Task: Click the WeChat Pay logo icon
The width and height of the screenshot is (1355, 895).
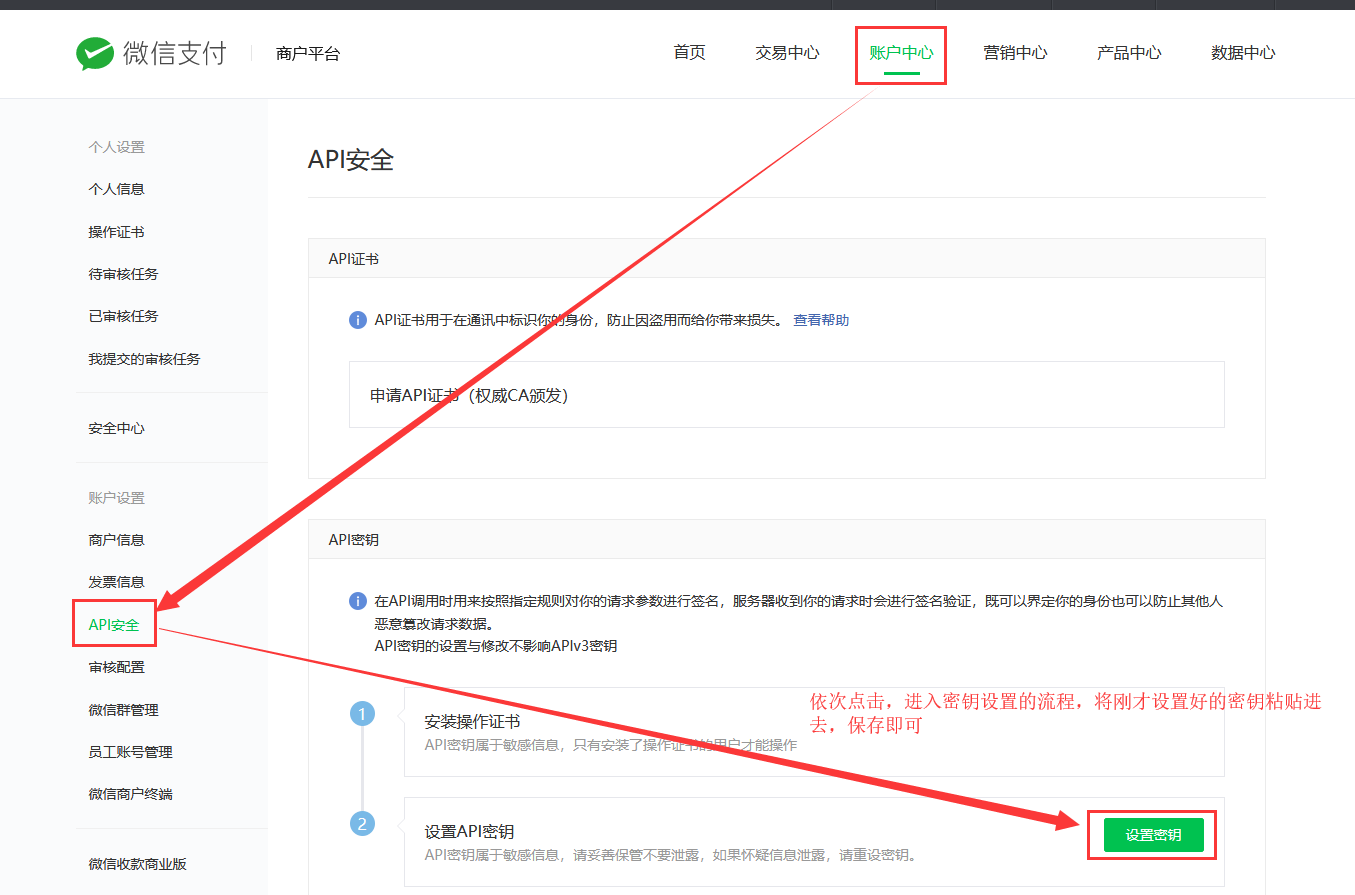Action: pyautogui.click(x=95, y=53)
